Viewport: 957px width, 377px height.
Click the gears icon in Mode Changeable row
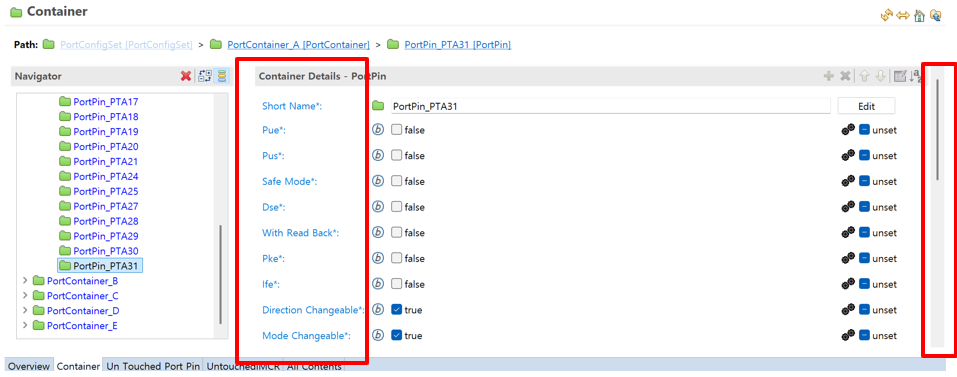[x=848, y=336]
